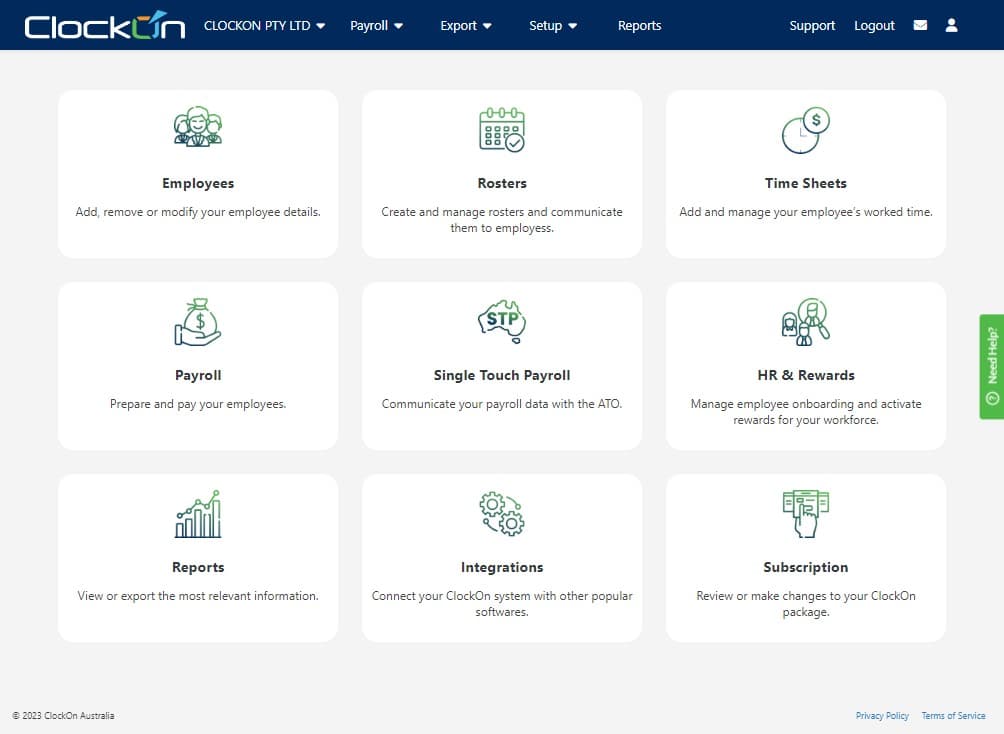1004x734 pixels.
Task: Open the Privacy Policy link
Action: [x=882, y=715]
